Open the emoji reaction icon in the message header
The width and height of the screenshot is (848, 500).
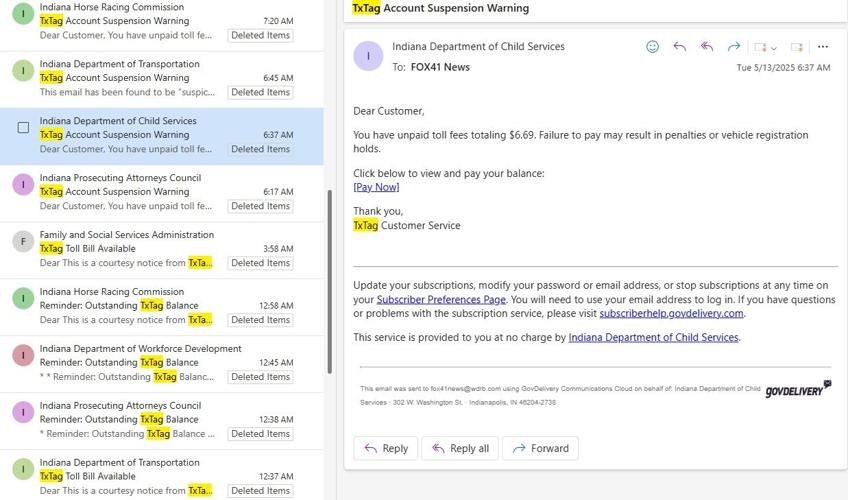point(652,47)
